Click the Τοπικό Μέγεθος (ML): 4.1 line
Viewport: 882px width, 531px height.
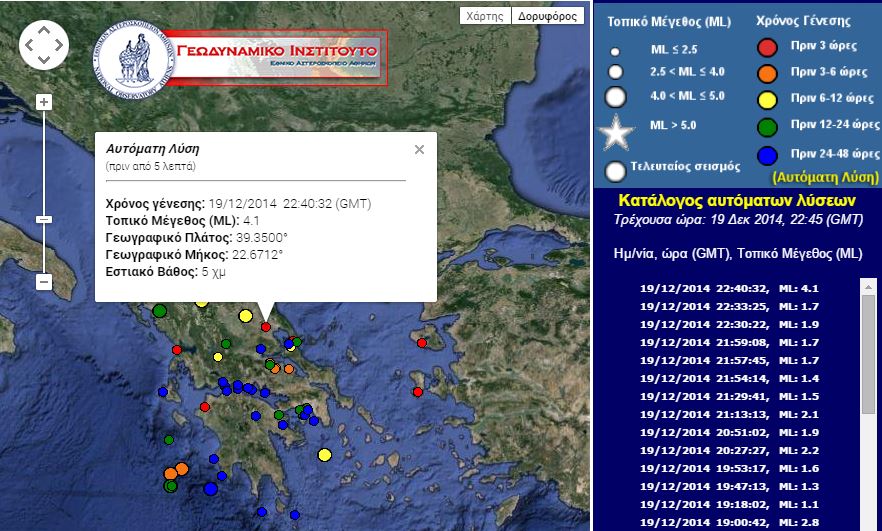coord(182,220)
